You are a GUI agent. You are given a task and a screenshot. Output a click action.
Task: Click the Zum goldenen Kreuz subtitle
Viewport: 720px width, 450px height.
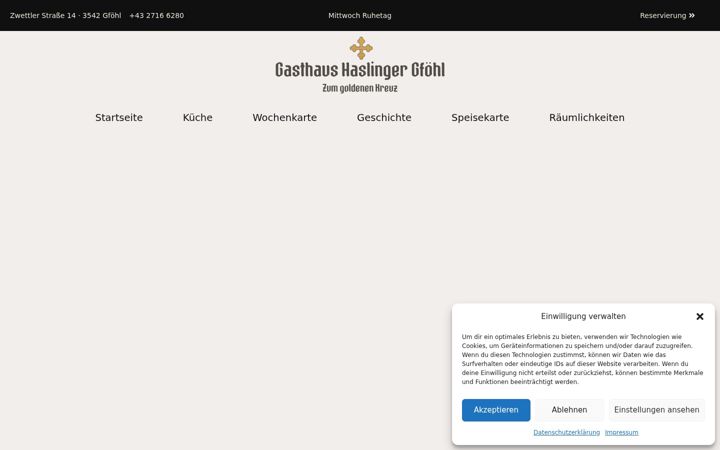[x=360, y=88]
